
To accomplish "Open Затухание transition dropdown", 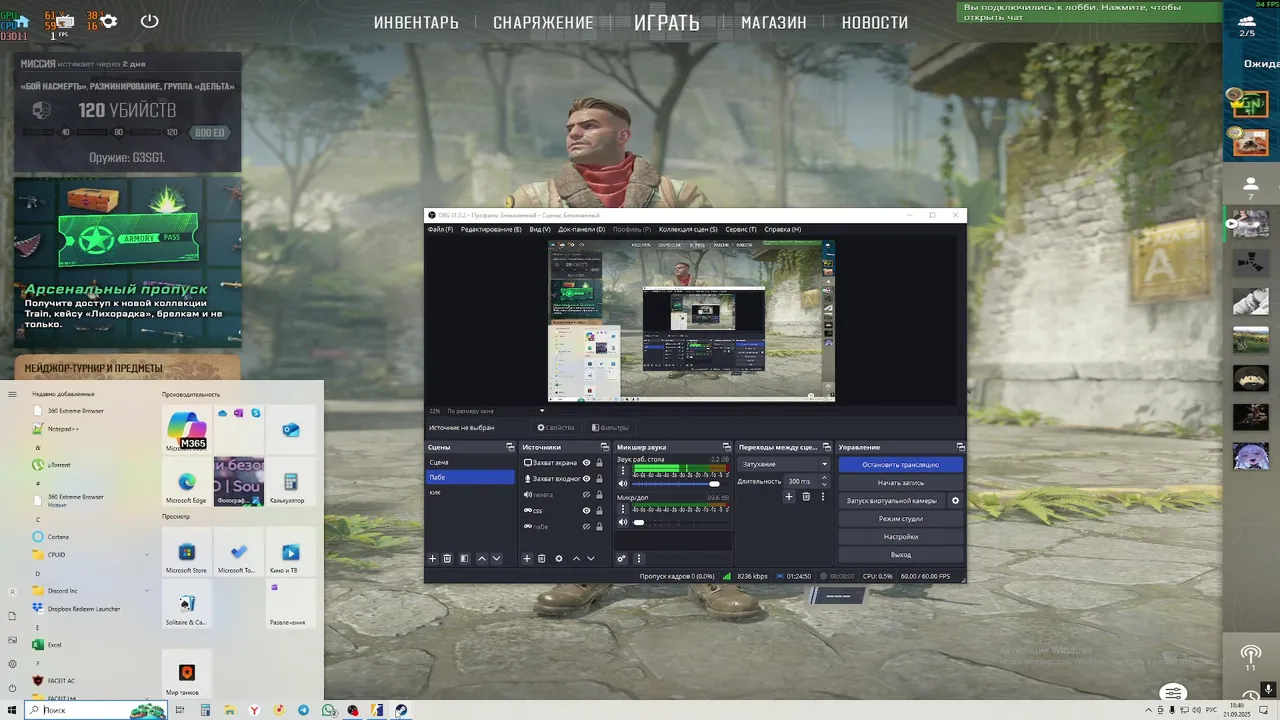I will (x=785, y=464).
